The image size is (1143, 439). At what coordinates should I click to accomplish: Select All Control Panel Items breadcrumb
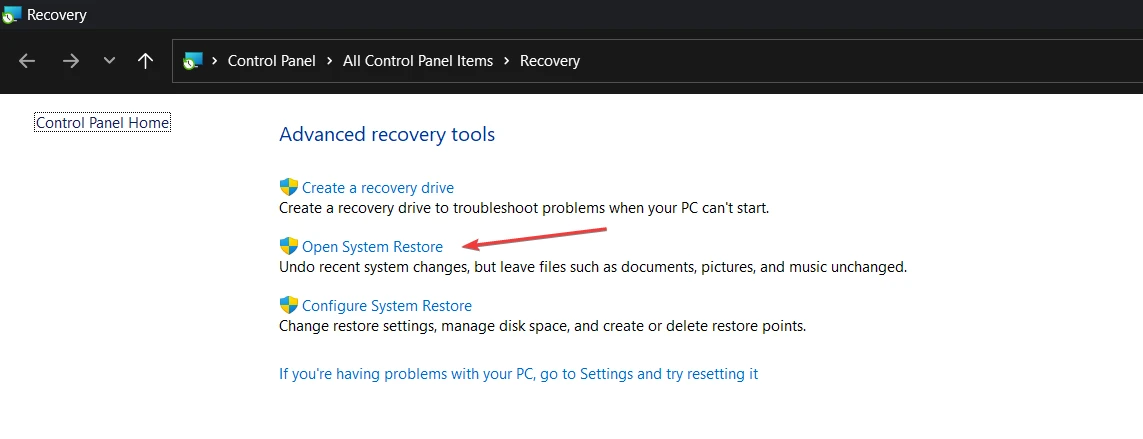point(418,61)
